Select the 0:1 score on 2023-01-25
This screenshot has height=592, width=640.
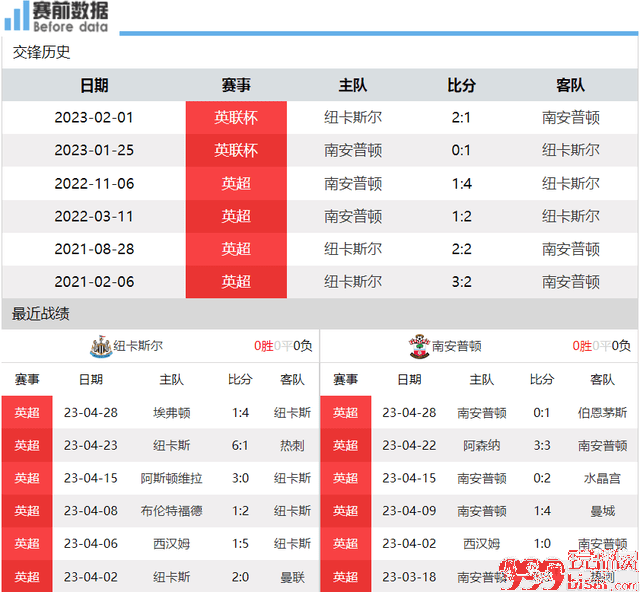(461, 150)
